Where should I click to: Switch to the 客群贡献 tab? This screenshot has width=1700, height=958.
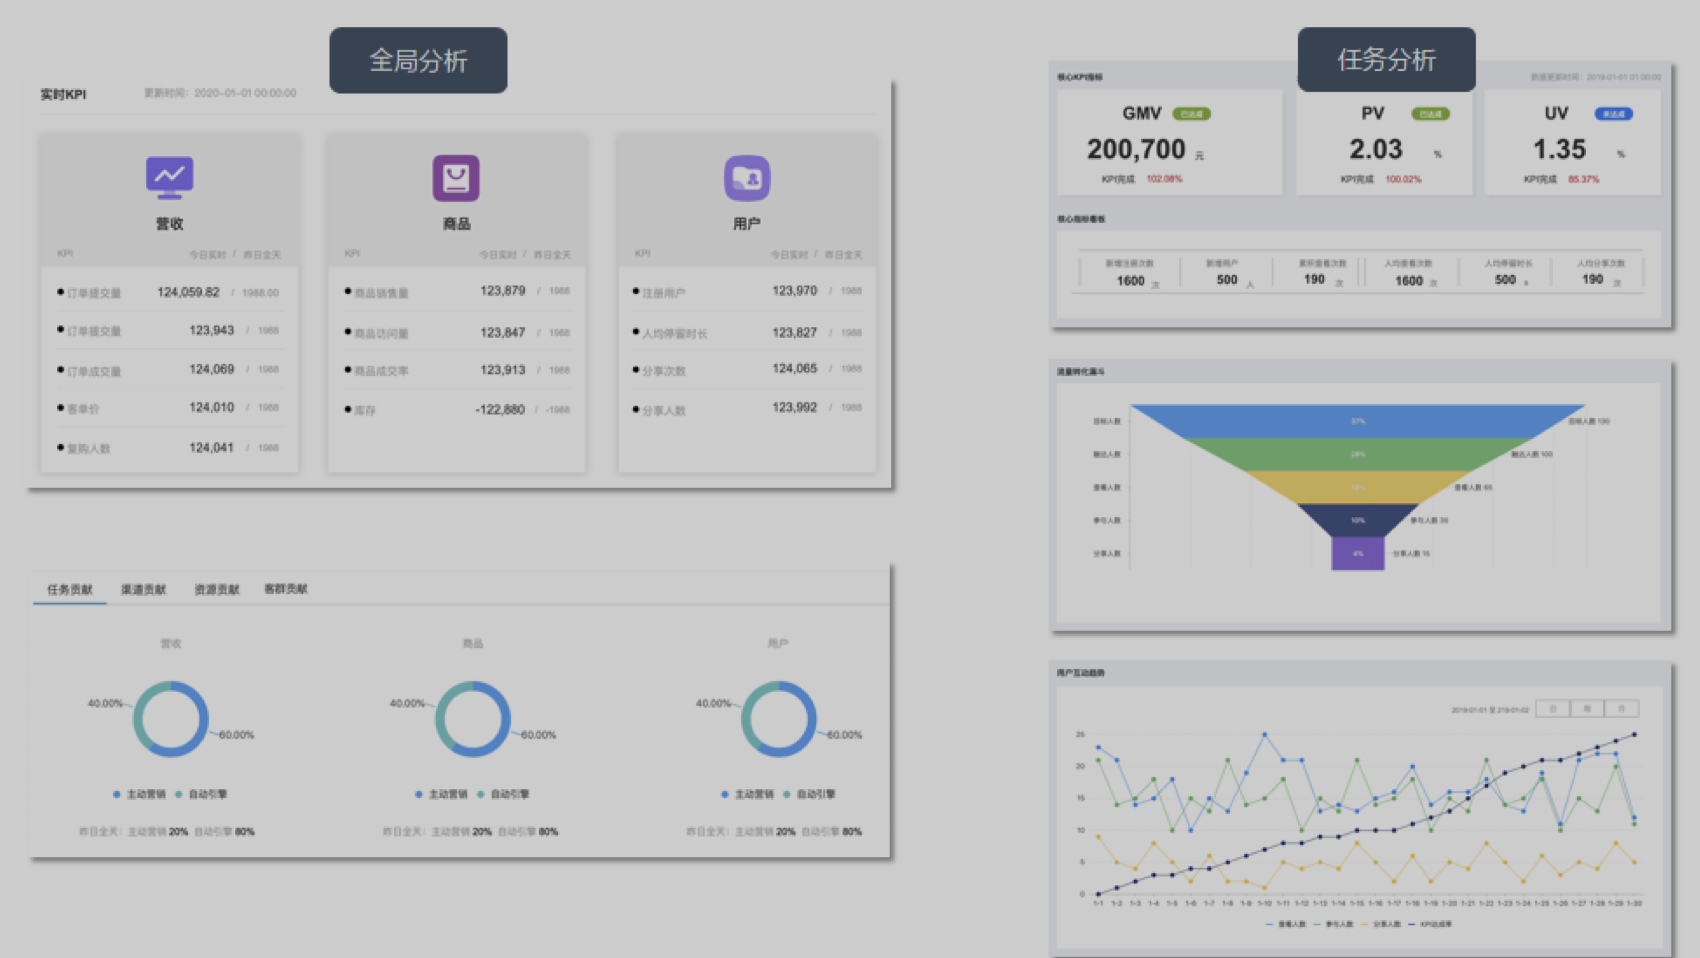[286, 589]
